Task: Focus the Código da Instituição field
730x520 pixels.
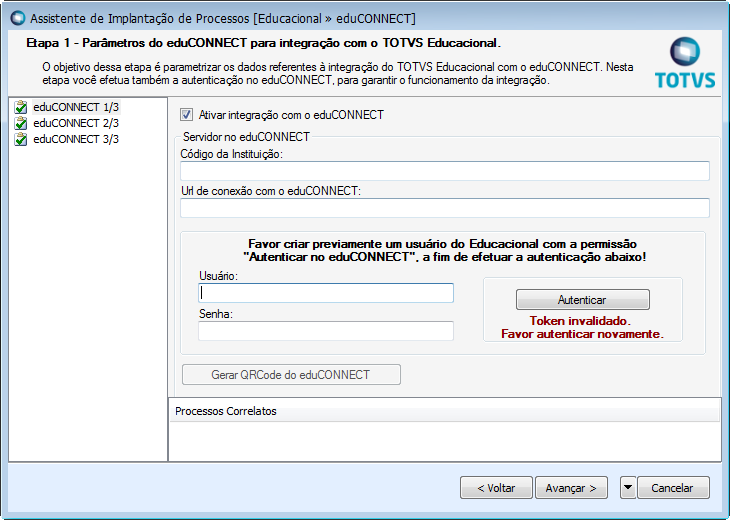Action: point(444,171)
